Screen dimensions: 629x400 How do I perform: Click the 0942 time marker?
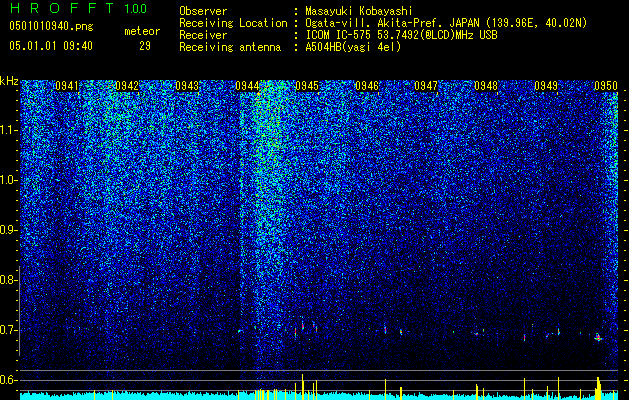(x=127, y=86)
